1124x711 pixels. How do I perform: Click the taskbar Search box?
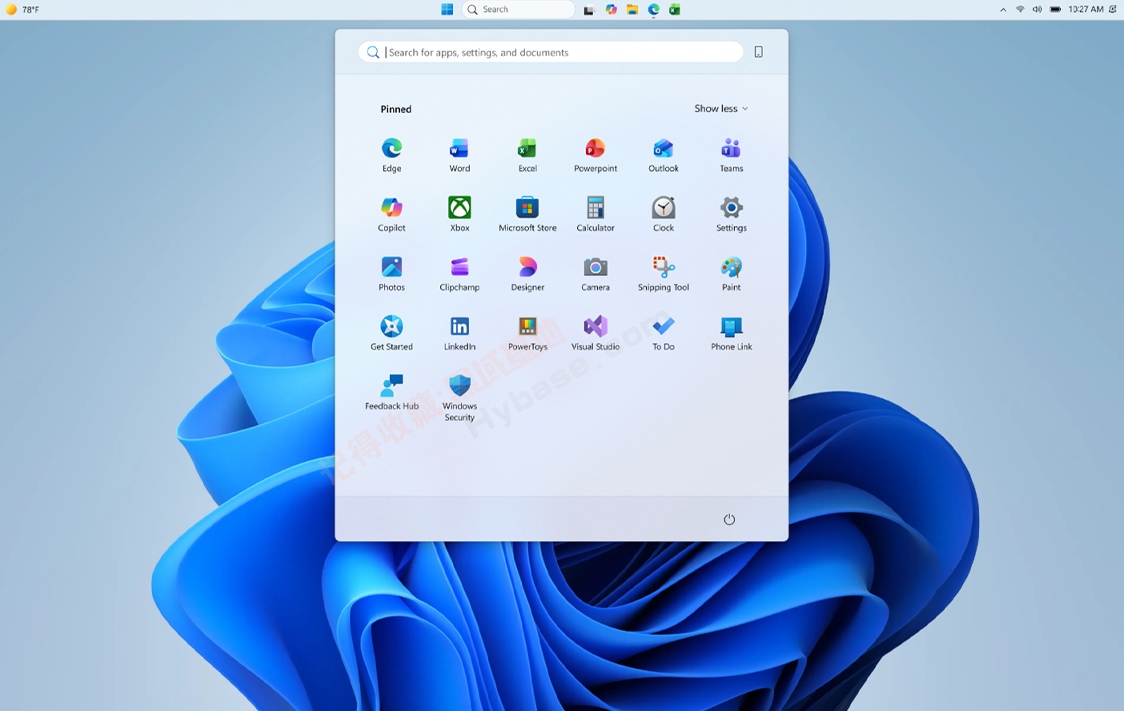[518, 9]
